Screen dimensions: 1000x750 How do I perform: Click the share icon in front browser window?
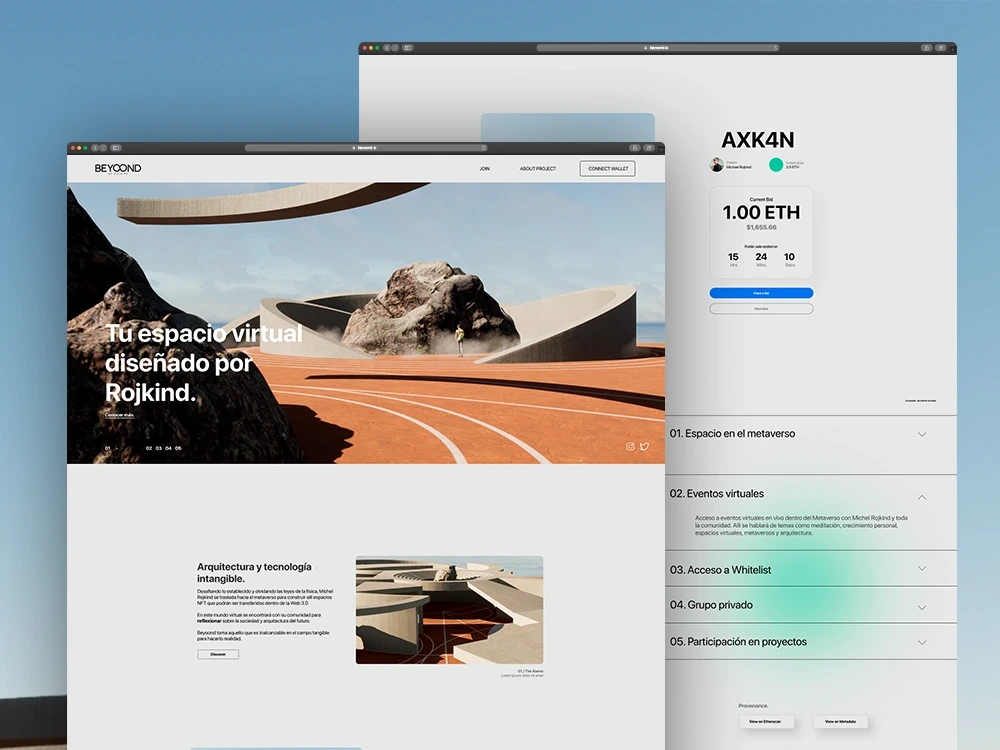[x=635, y=148]
